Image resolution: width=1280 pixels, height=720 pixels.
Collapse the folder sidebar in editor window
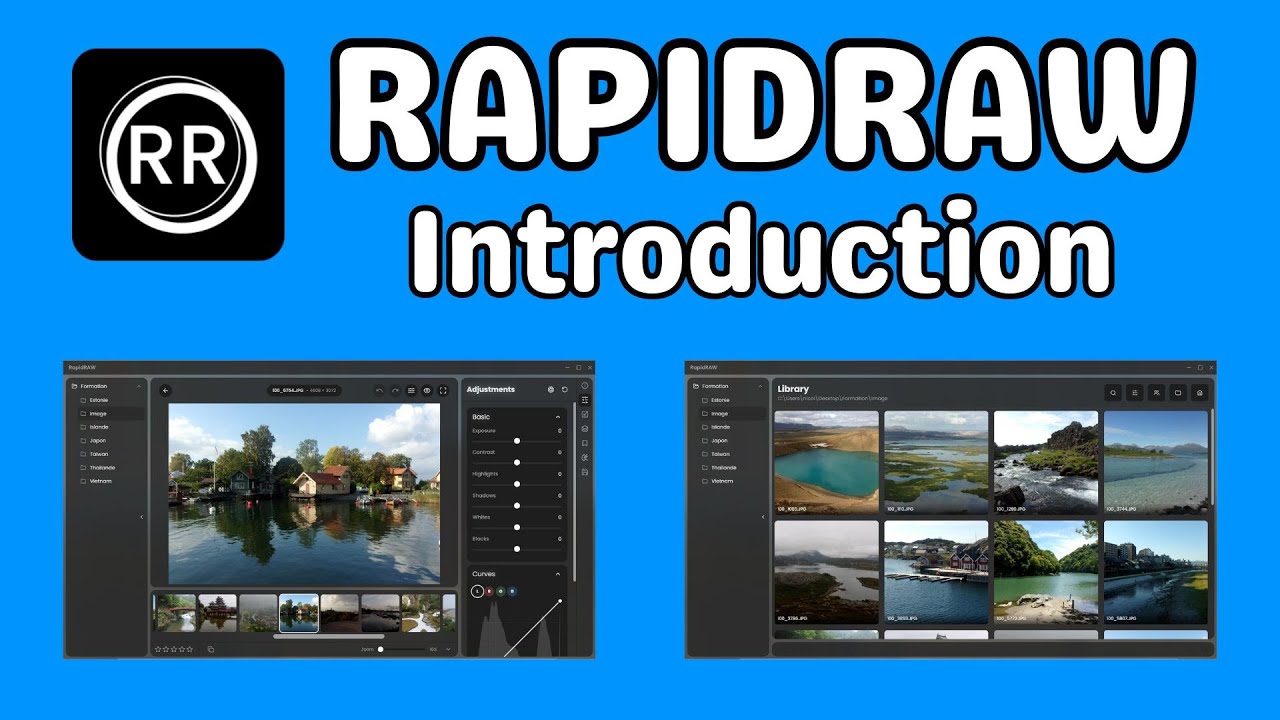tap(141, 517)
